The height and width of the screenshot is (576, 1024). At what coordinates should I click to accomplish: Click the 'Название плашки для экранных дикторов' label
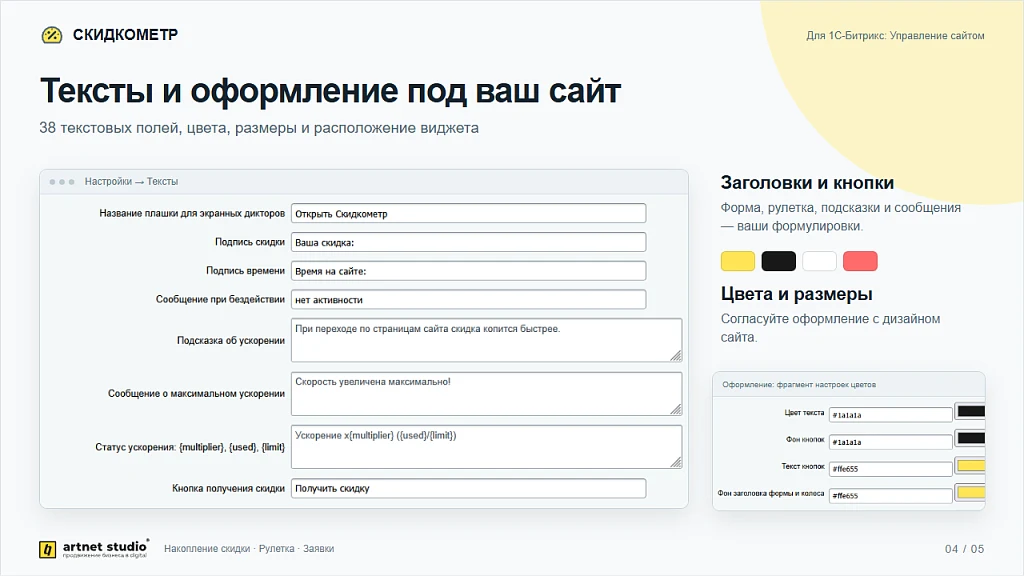pos(192,214)
